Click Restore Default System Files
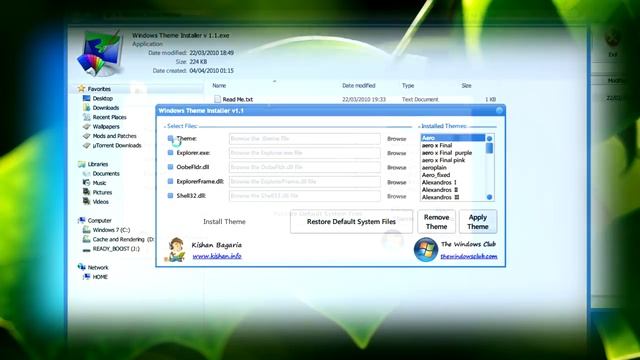This screenshot has height=360, width=640. click(x=351, y=222)
